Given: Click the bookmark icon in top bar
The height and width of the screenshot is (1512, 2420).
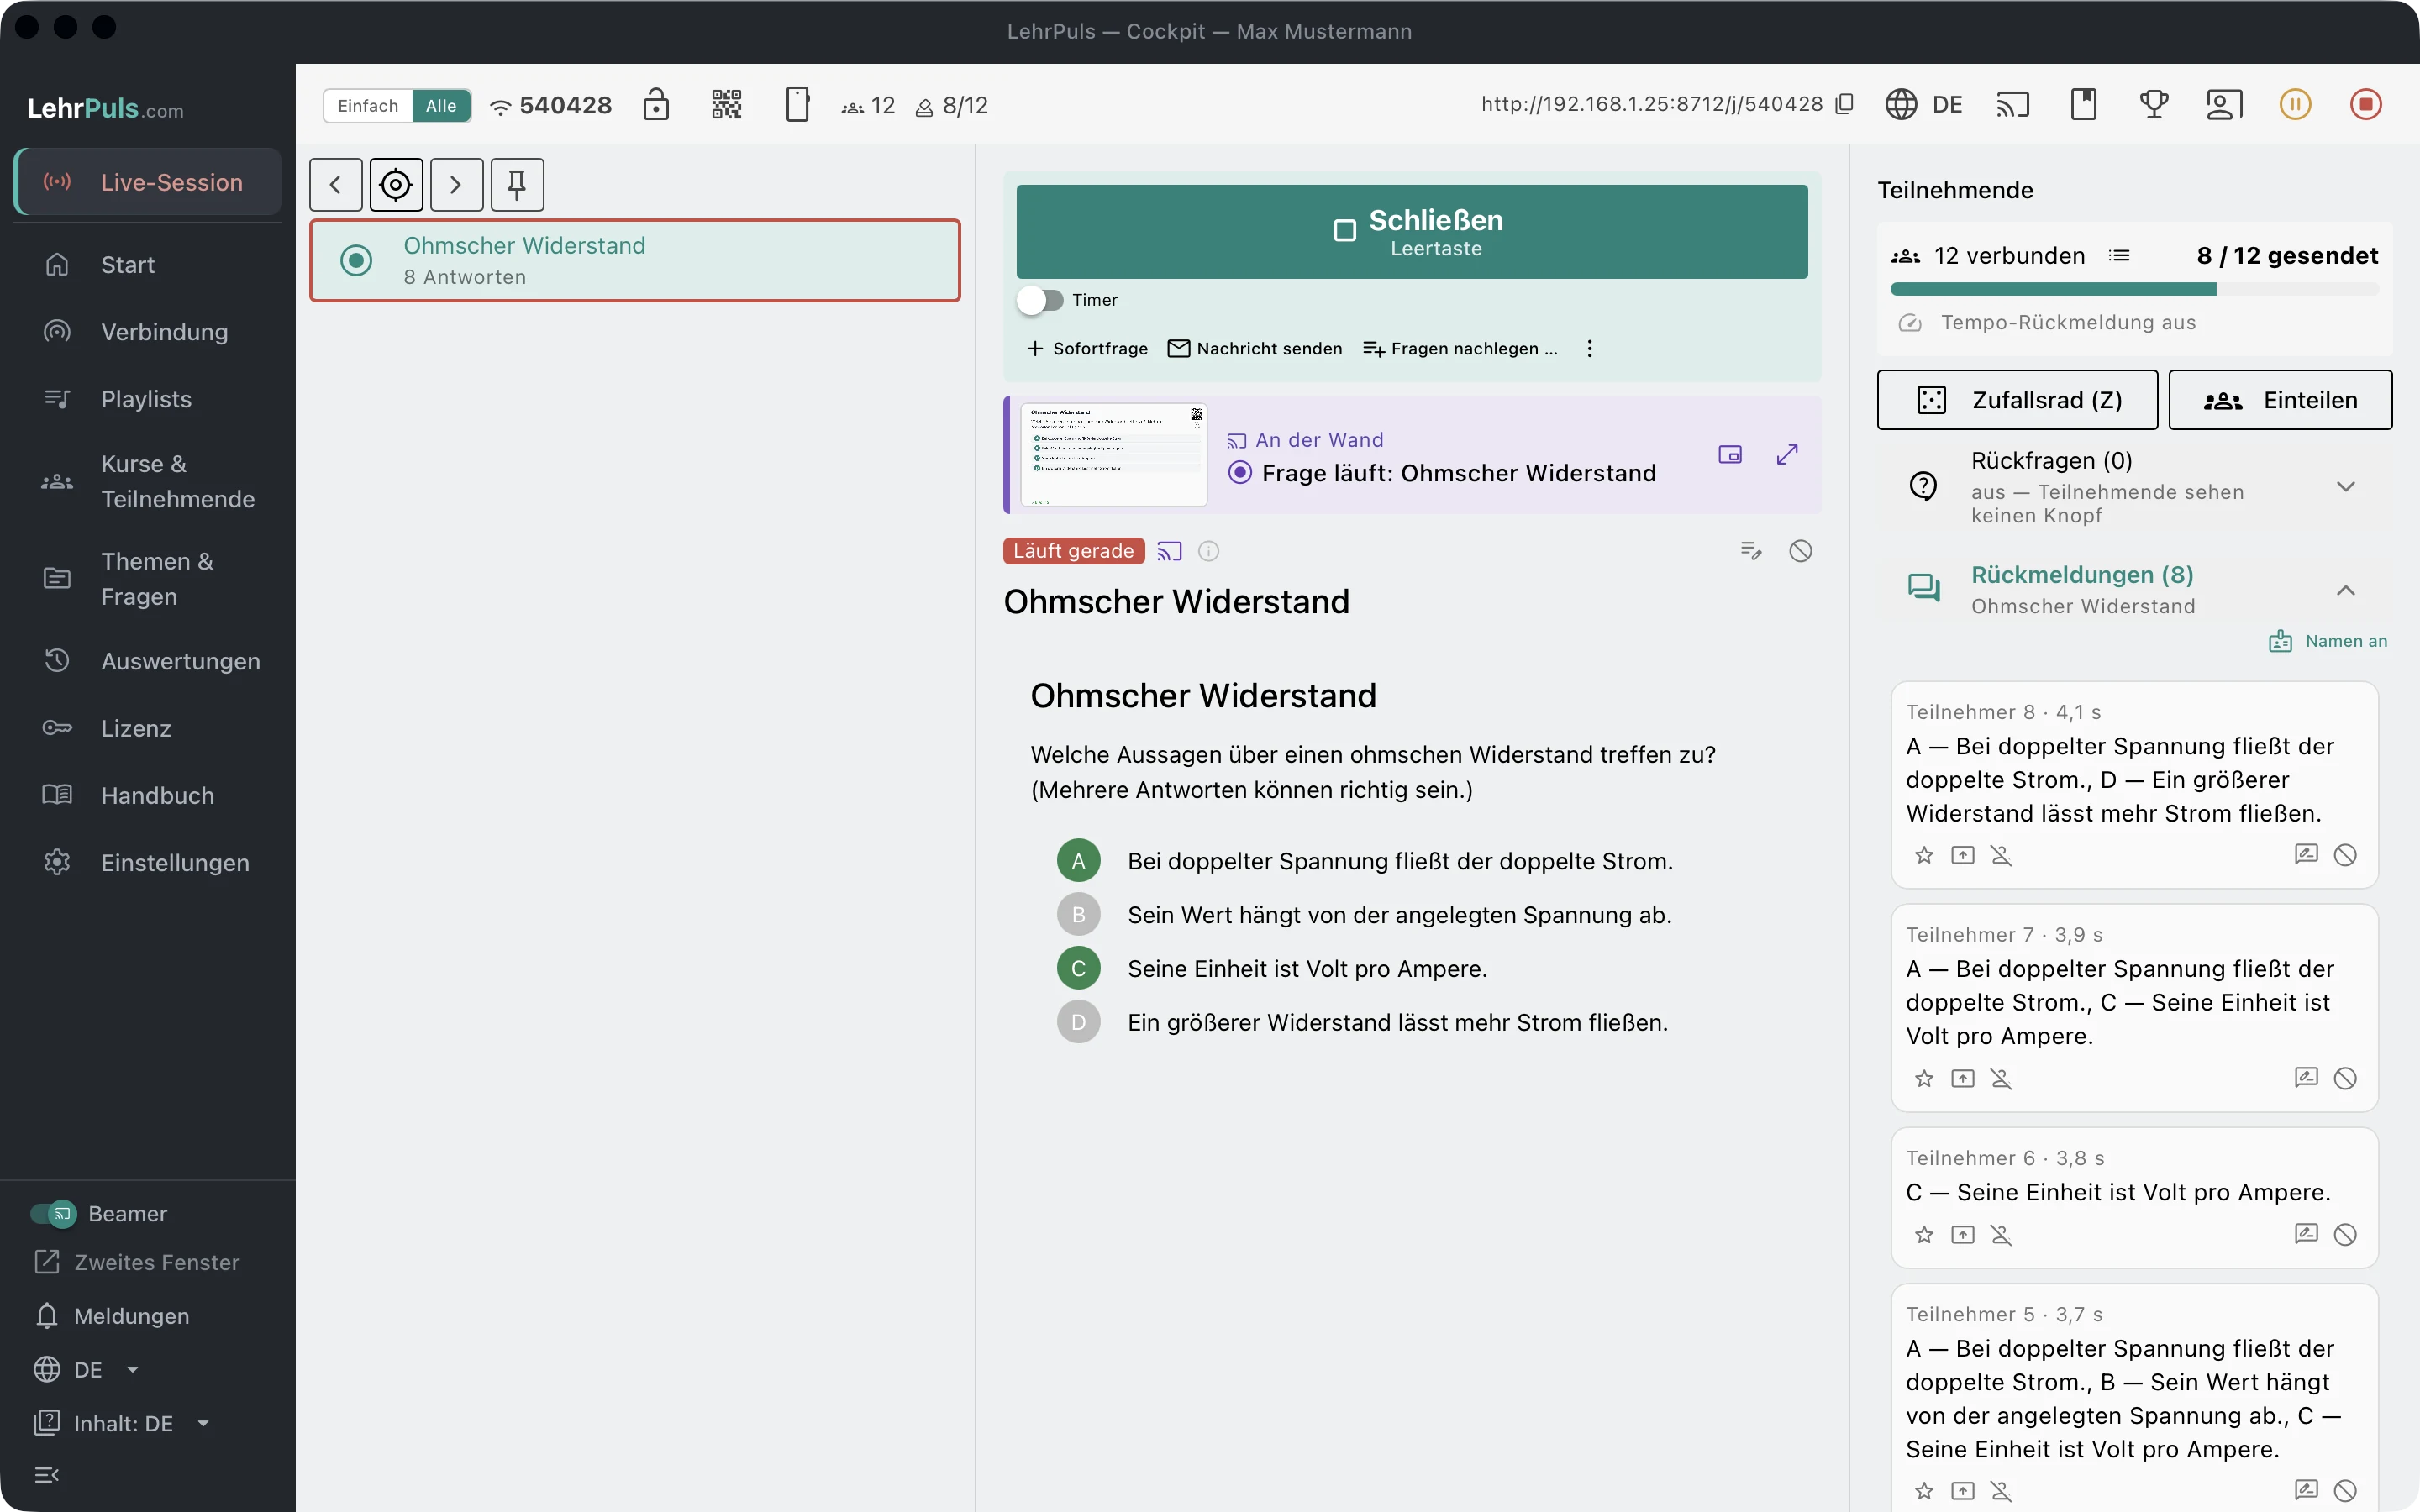Looking at the screenshot, I should 2084,104.
